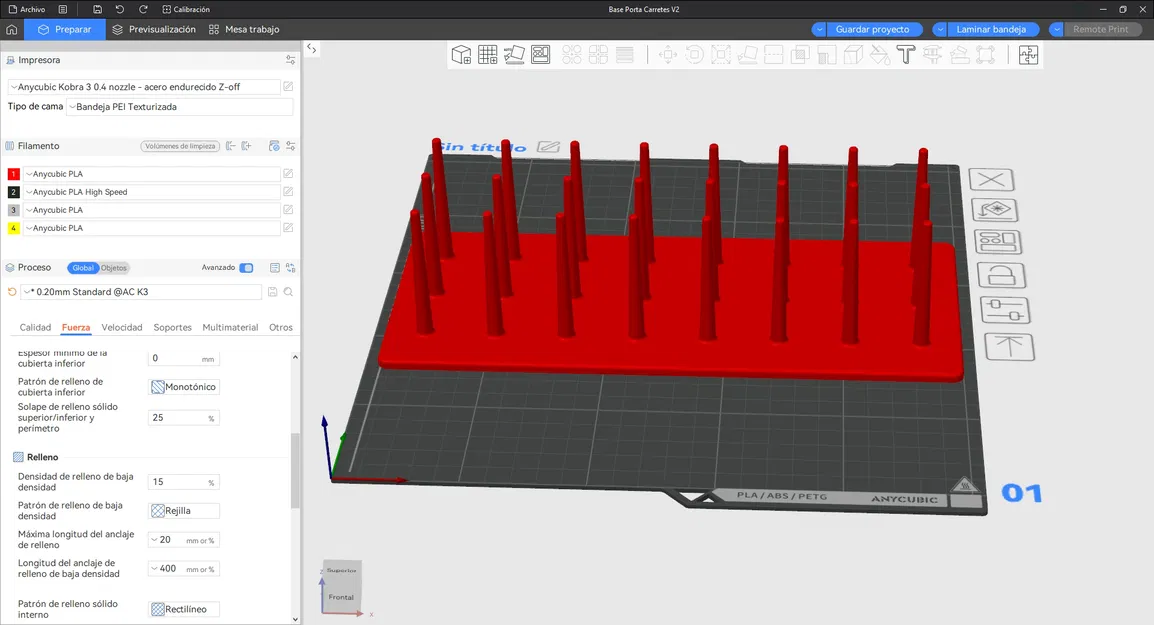
Task: Open the Velocidad settings tab
Action: (x=121, y=328)
